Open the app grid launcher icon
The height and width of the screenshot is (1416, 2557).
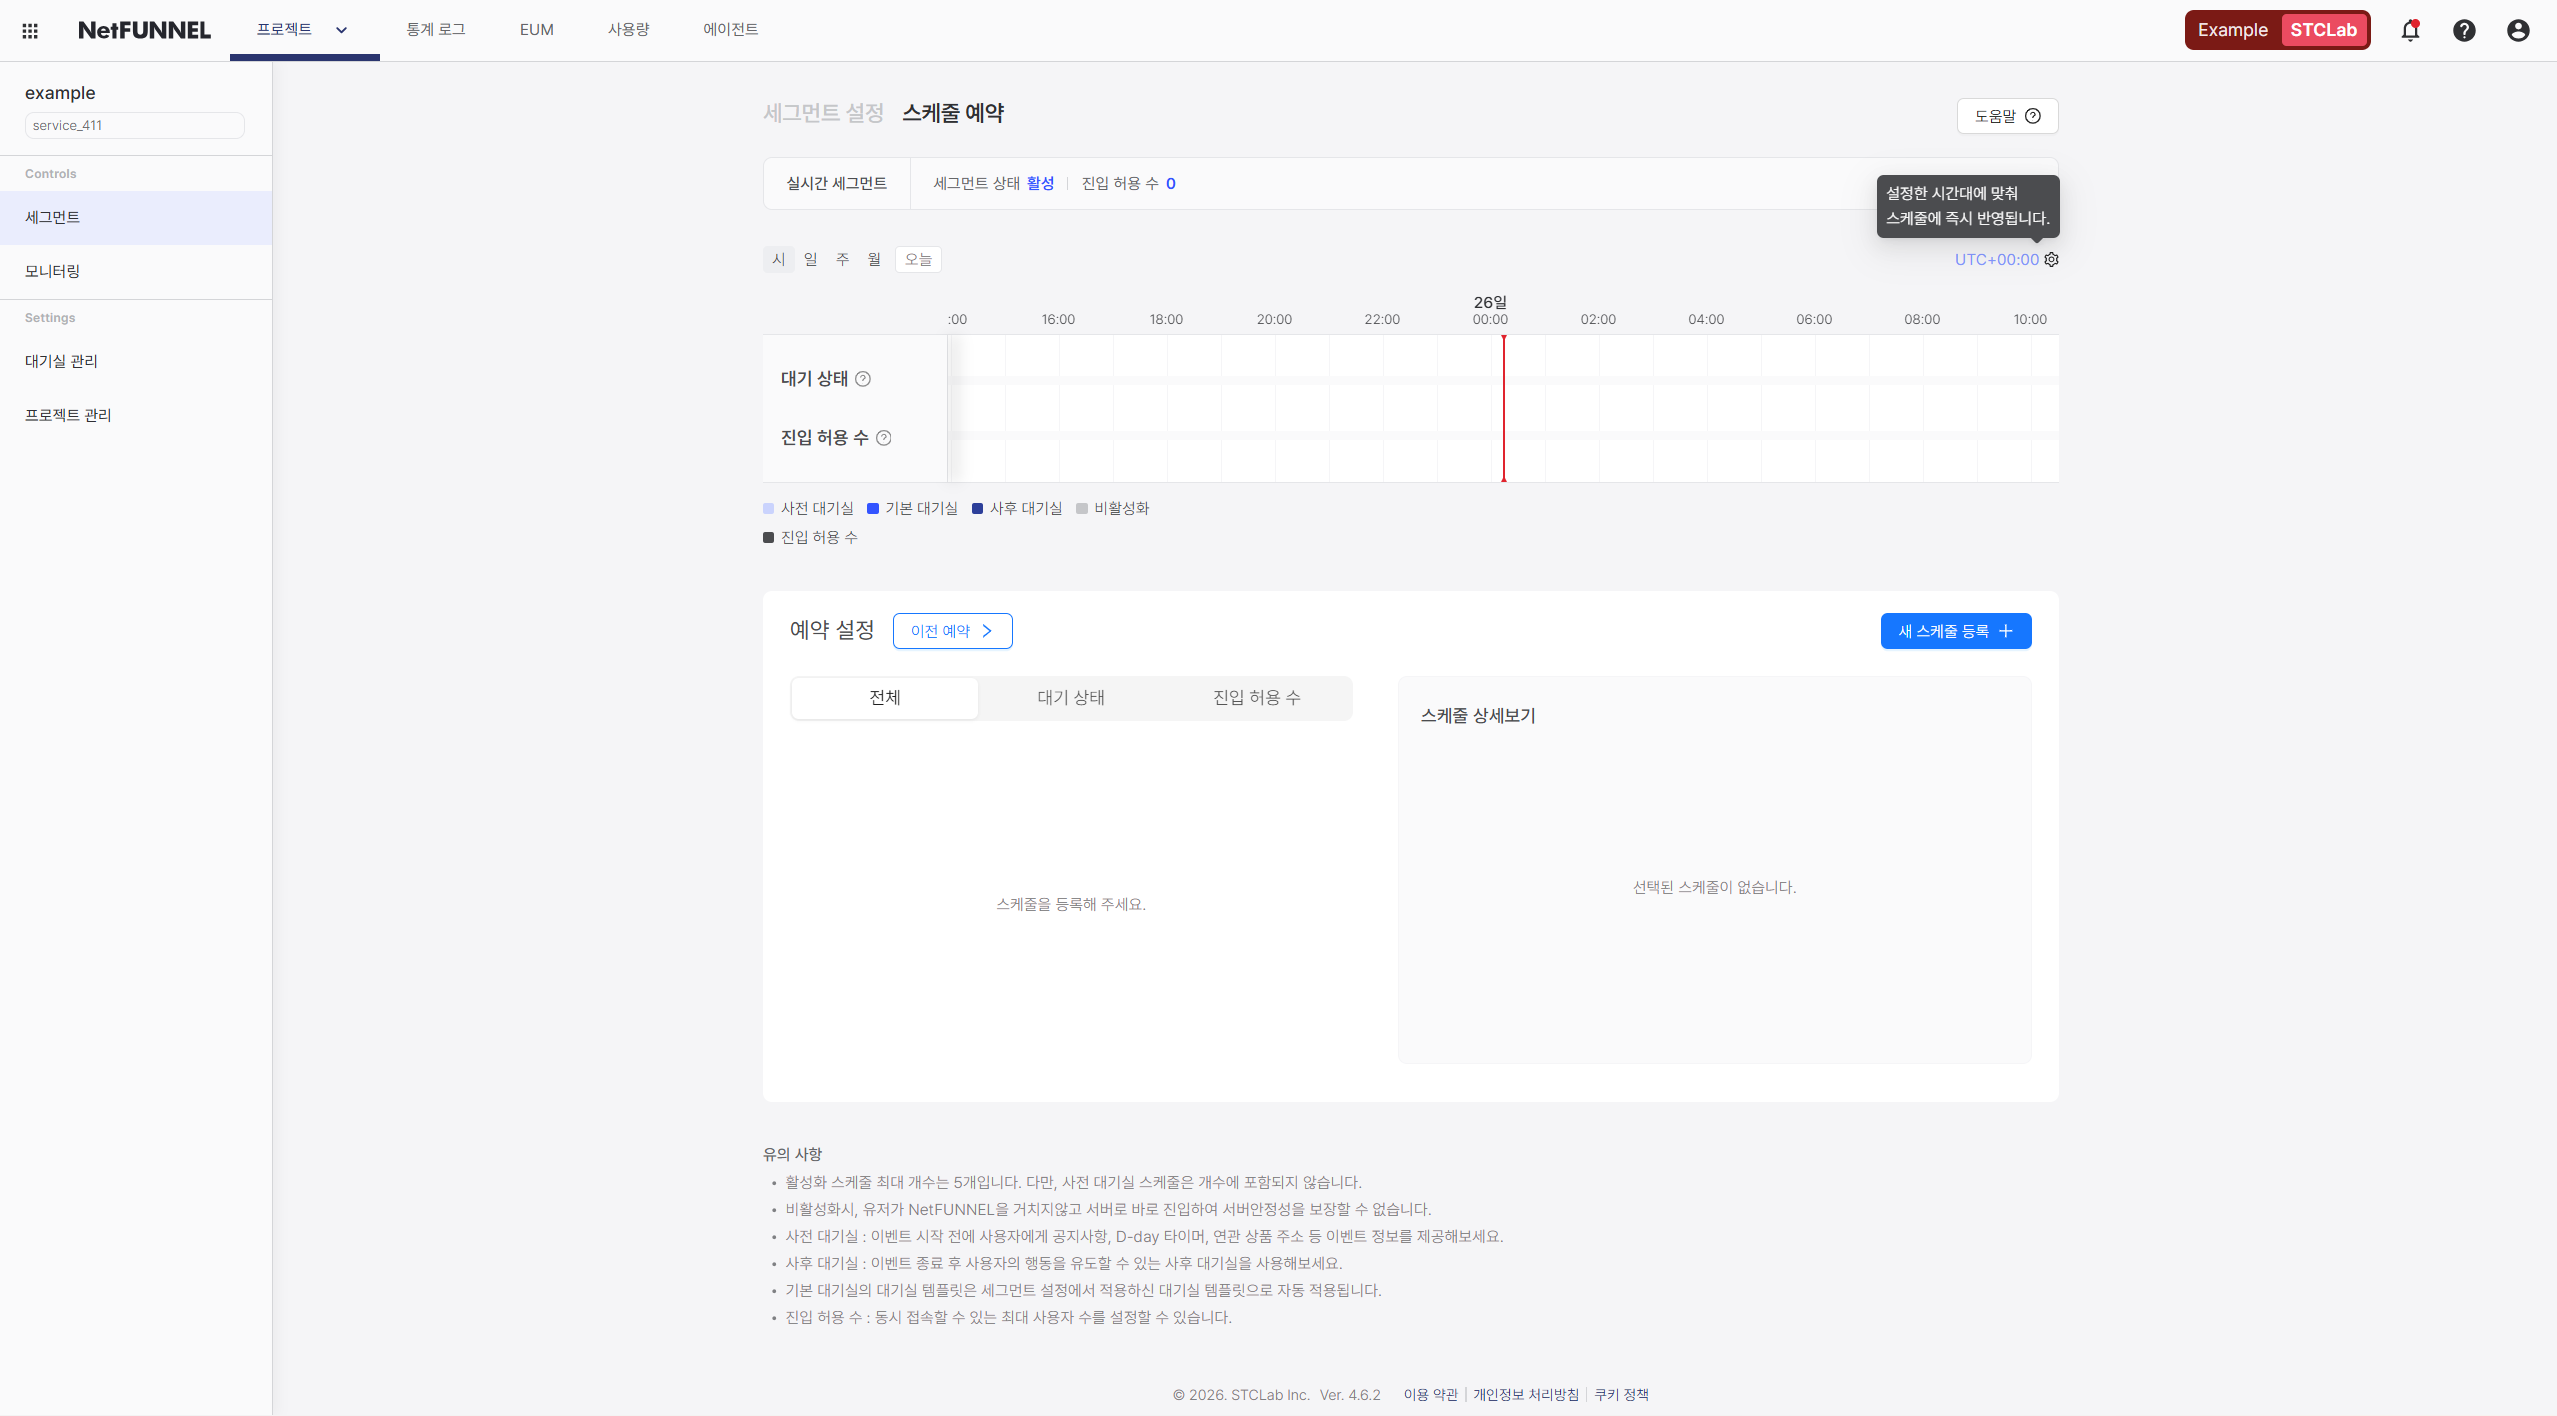[x=30, y=29]
